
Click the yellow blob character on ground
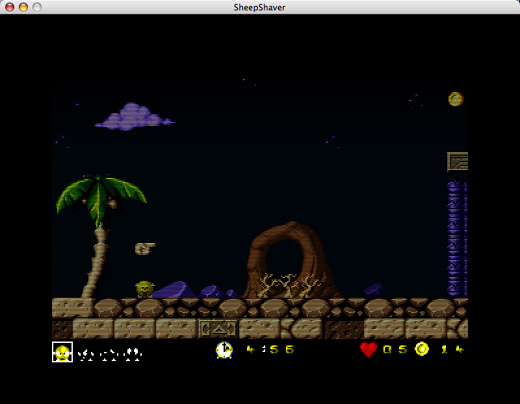pyautogui.click(x=145, y=289)
